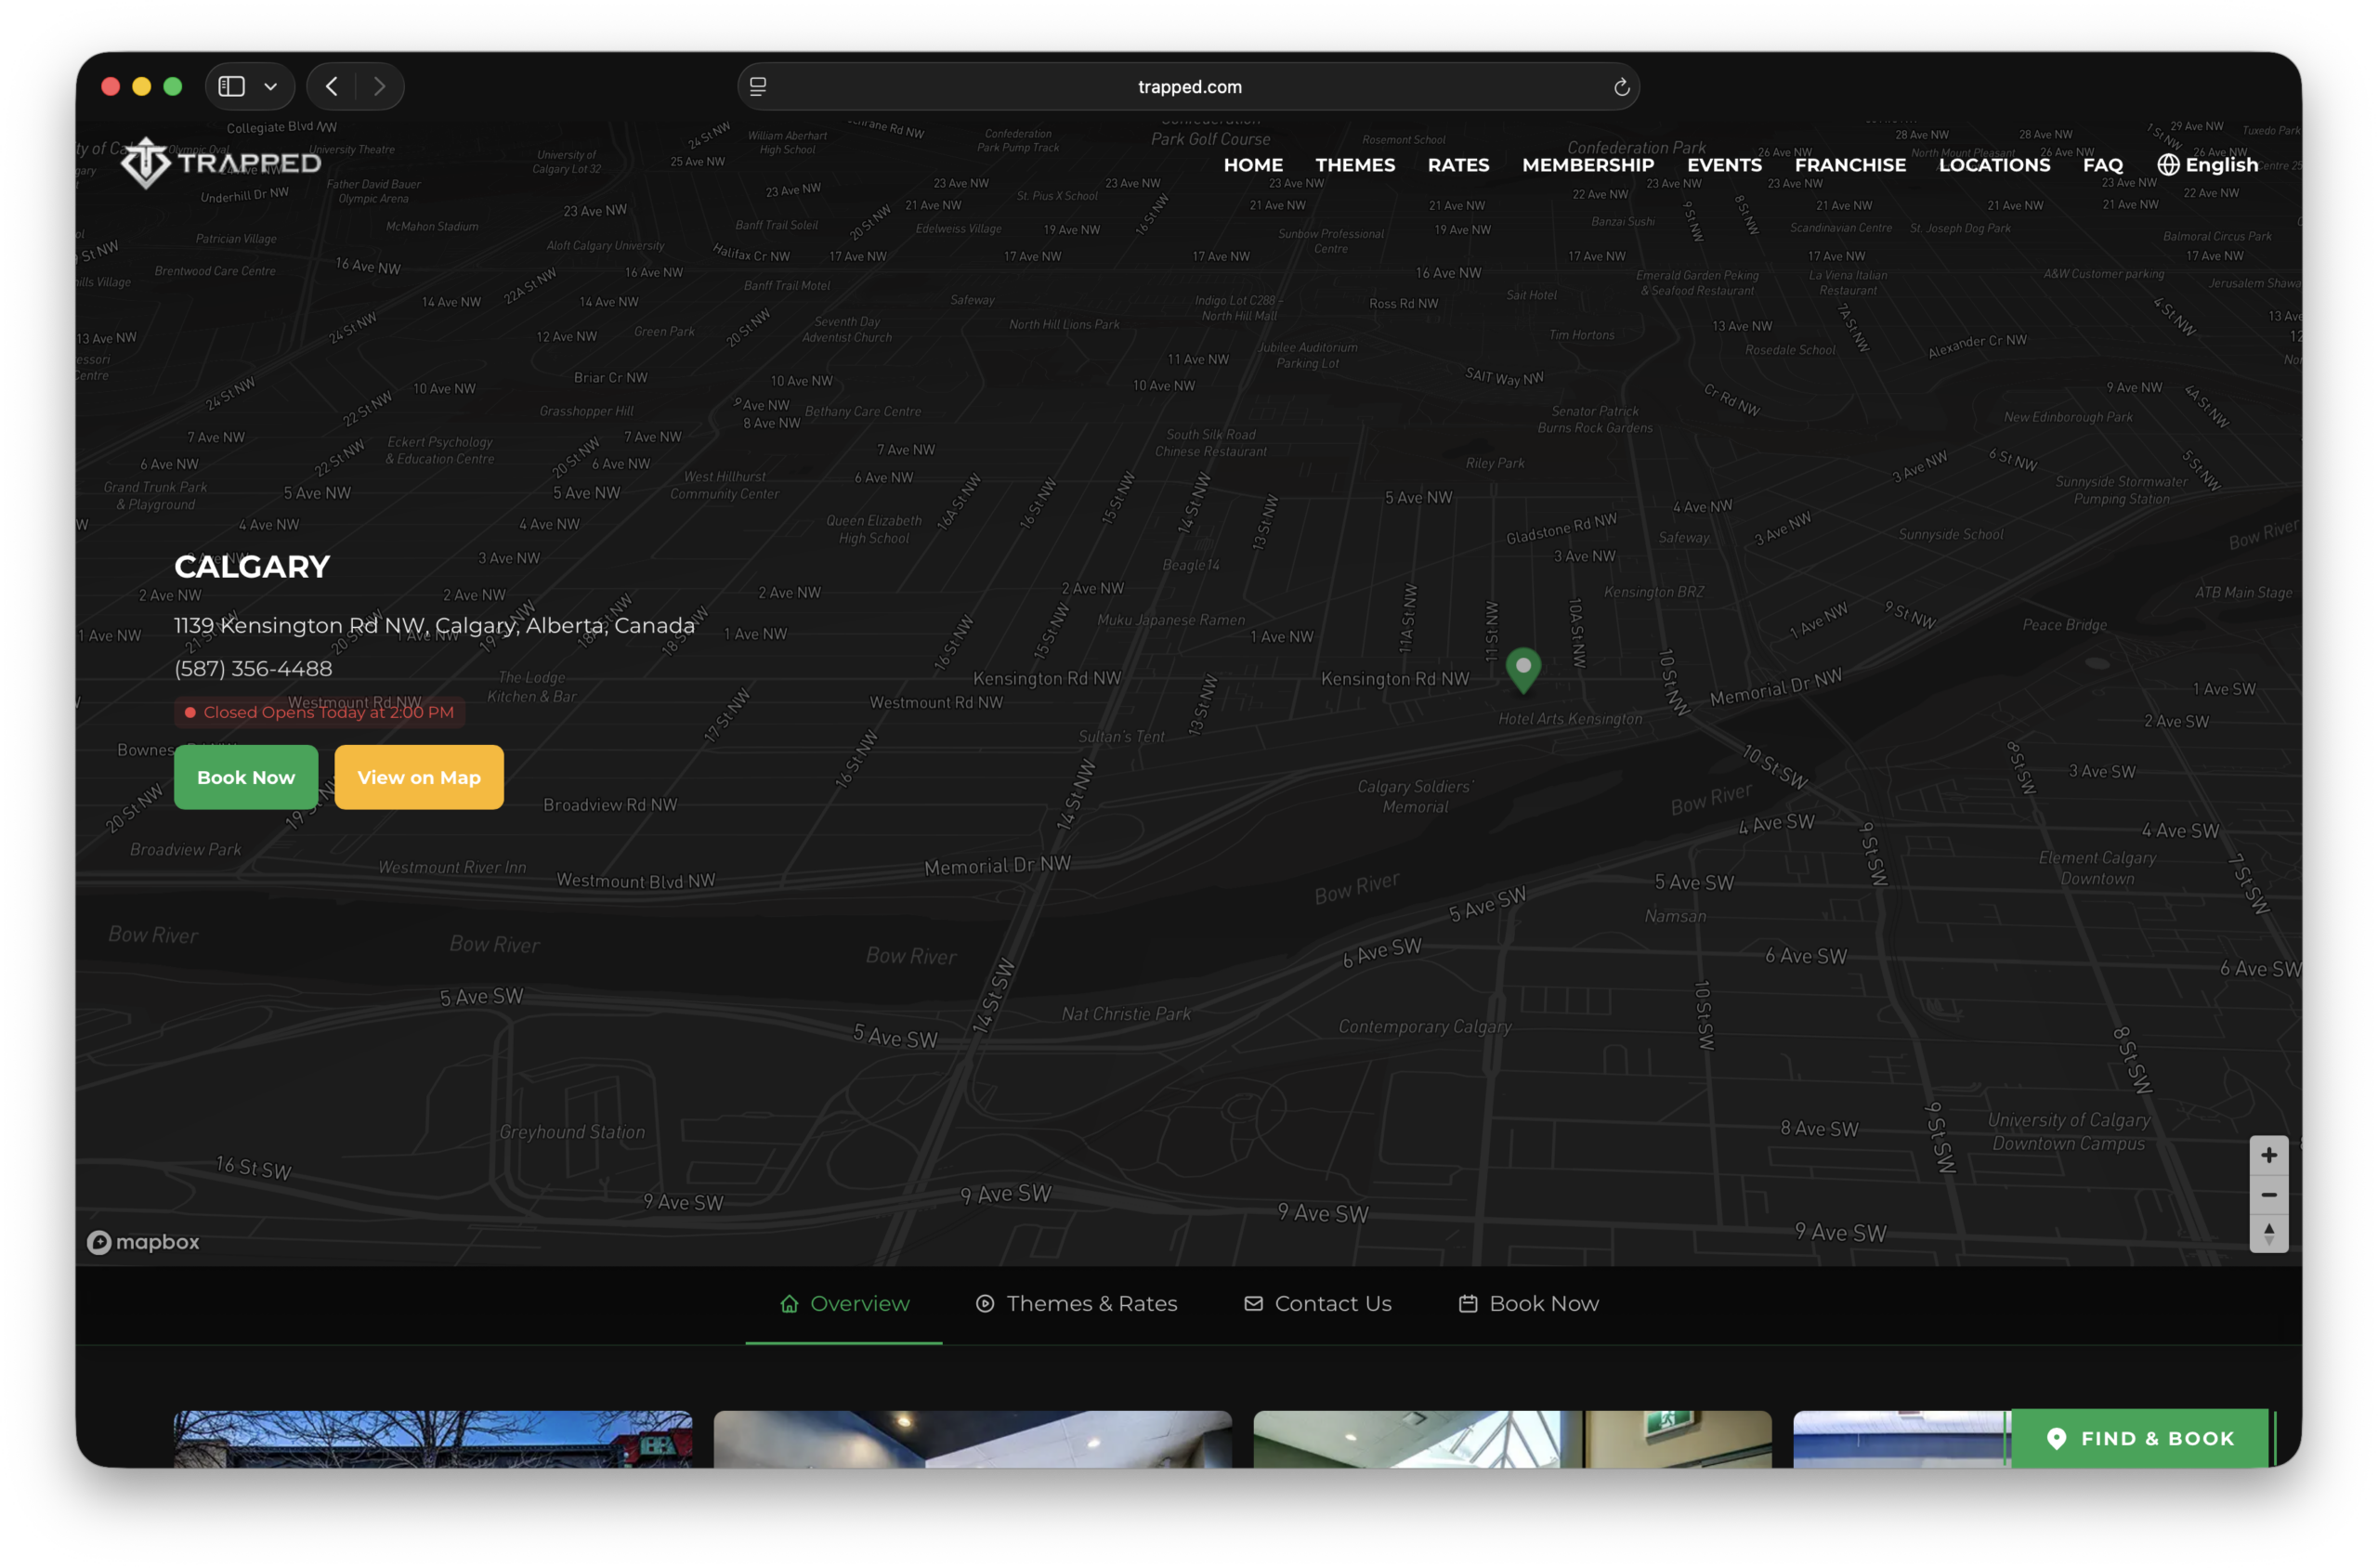Open the English language selector
The width and height of the screenshot is (2378, 1568).
(x=2207, y=165)
